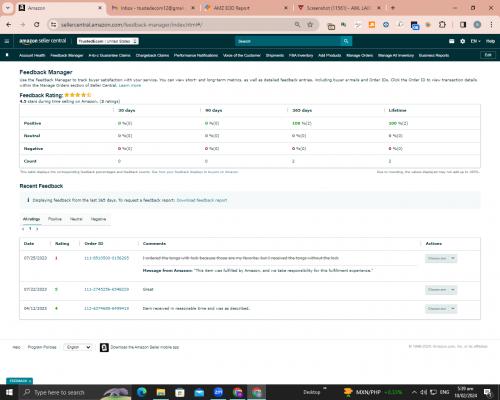Viewport: 500px width, 400px height.
Task: Open the Zoom app in the taskbar
Action: point(218,392)
